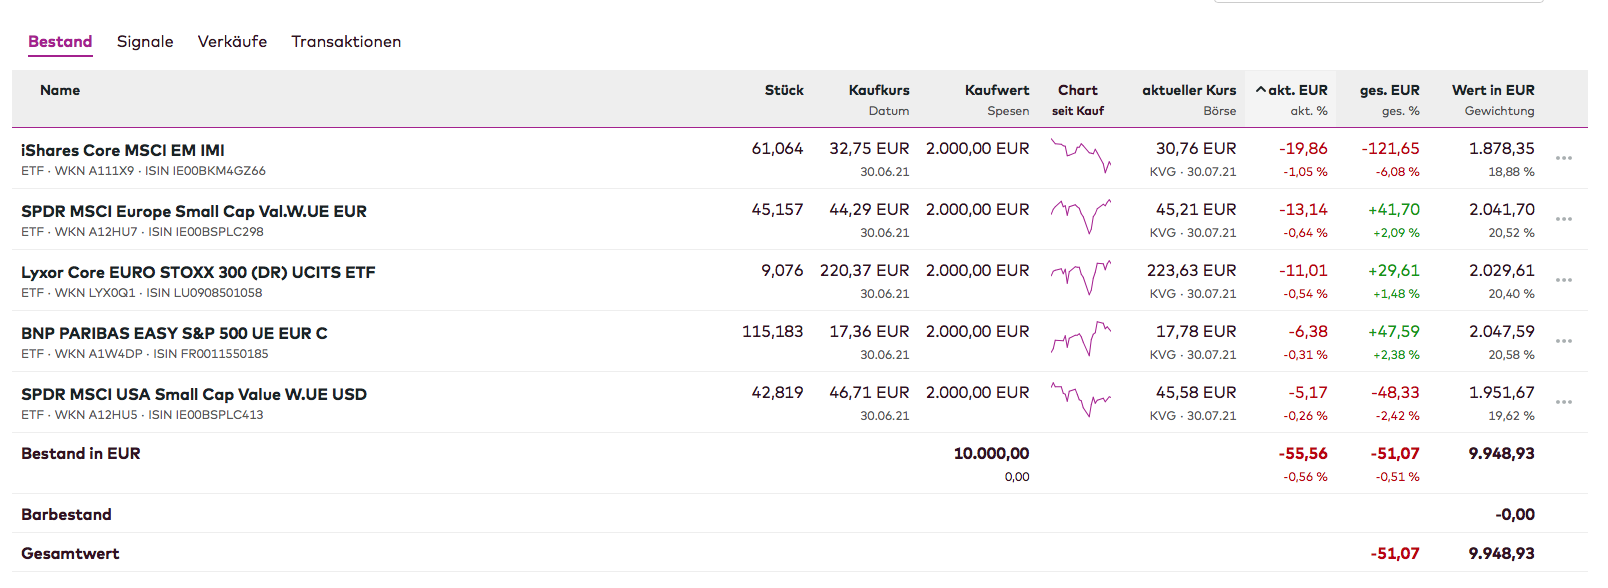Open three-dot menu for SPDR Europe Small Cap

point(1564,219)
